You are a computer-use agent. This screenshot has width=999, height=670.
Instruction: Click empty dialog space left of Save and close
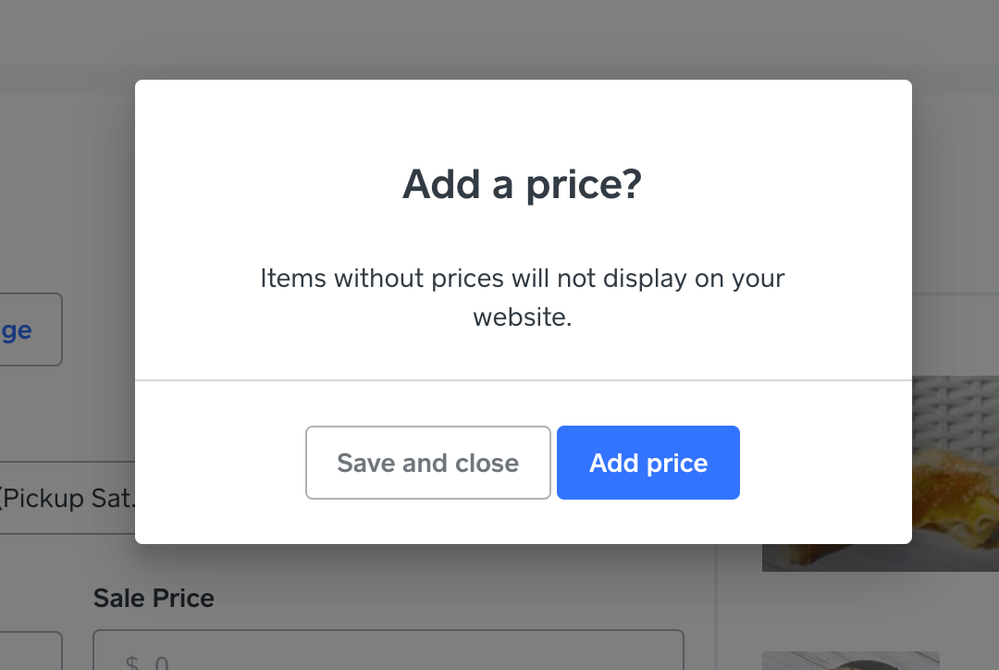coord(220,463)
